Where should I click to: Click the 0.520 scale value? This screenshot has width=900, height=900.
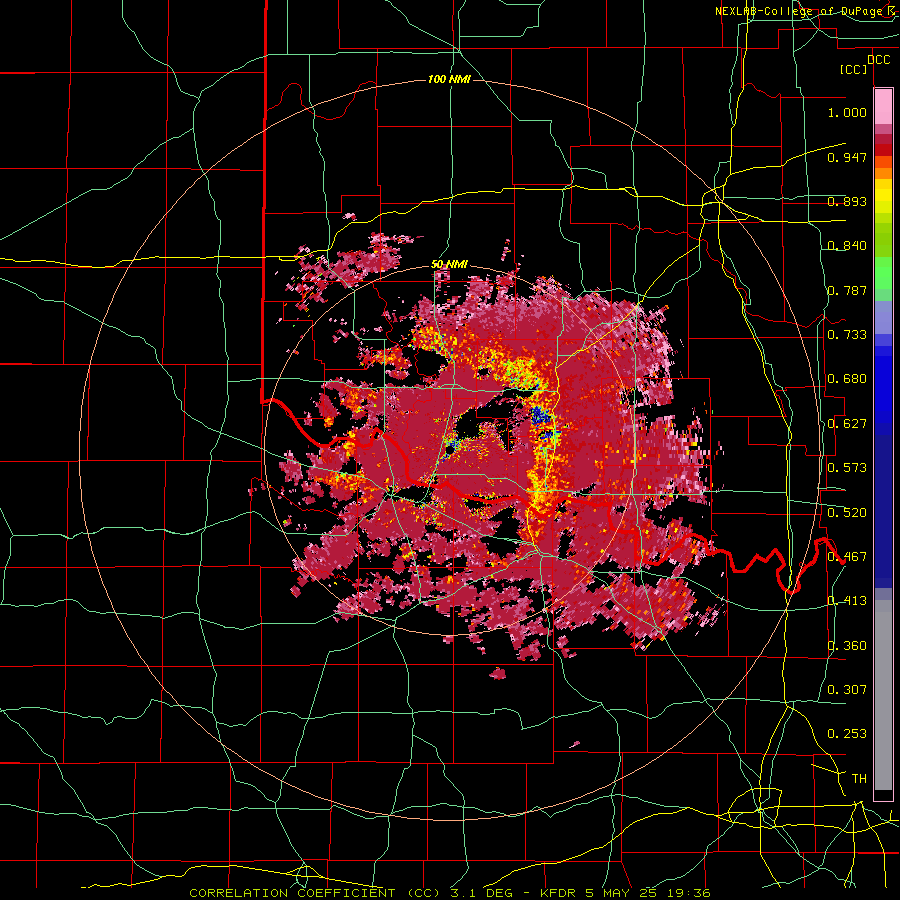pyautogui.click(x=847, y=513)
